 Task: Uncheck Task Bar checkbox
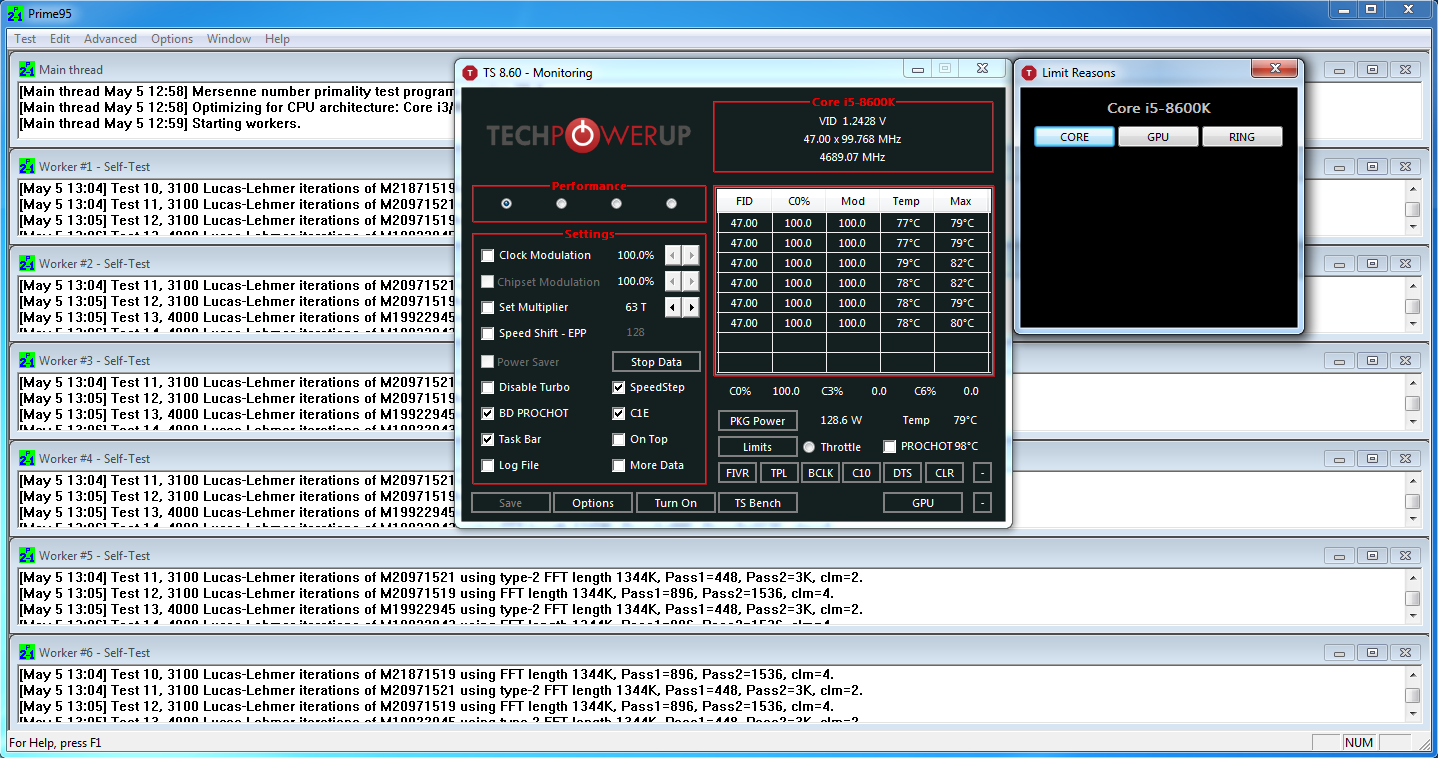(x=488, y=439)
